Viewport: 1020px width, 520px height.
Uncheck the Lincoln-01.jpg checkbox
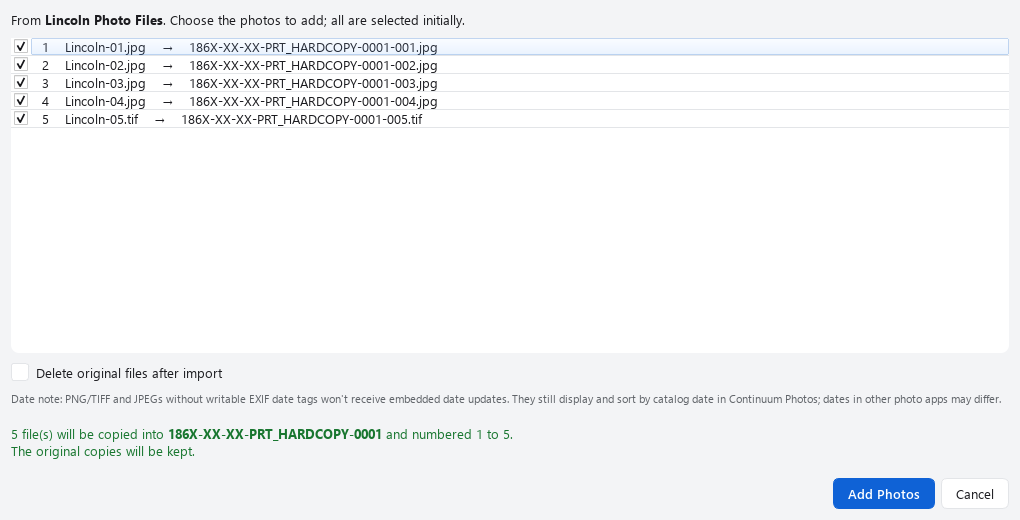click(21, 47)
